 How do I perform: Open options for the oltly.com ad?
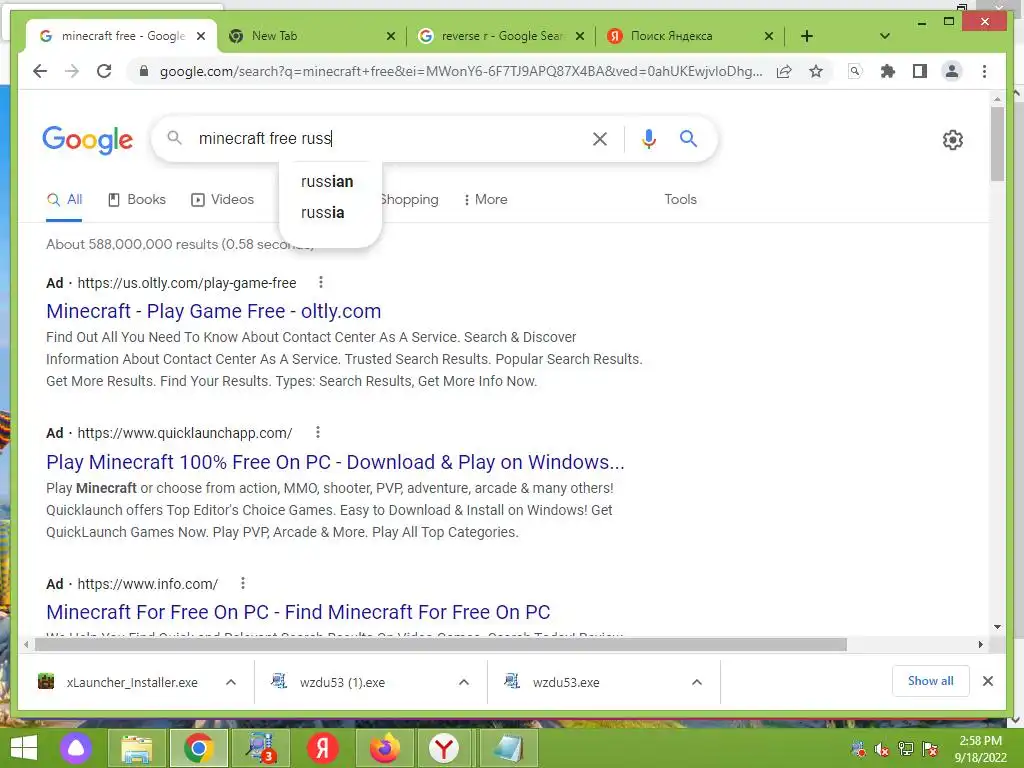(x=321, y=282)
